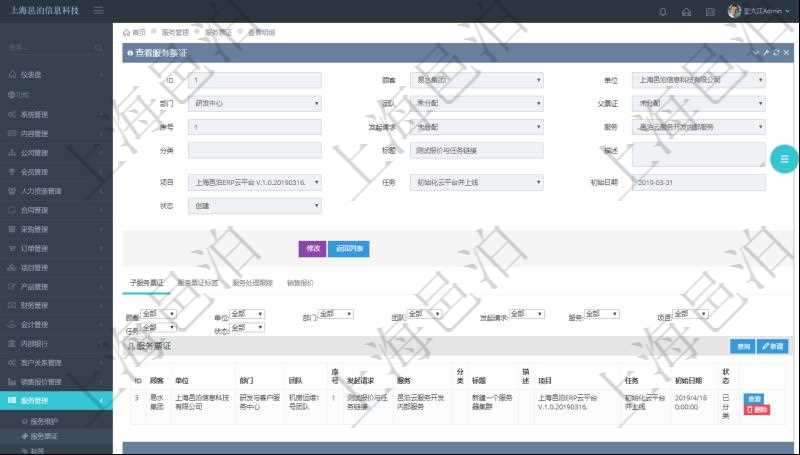
Task: Toggle the sidebar hamburger menu
Action: 97,11
